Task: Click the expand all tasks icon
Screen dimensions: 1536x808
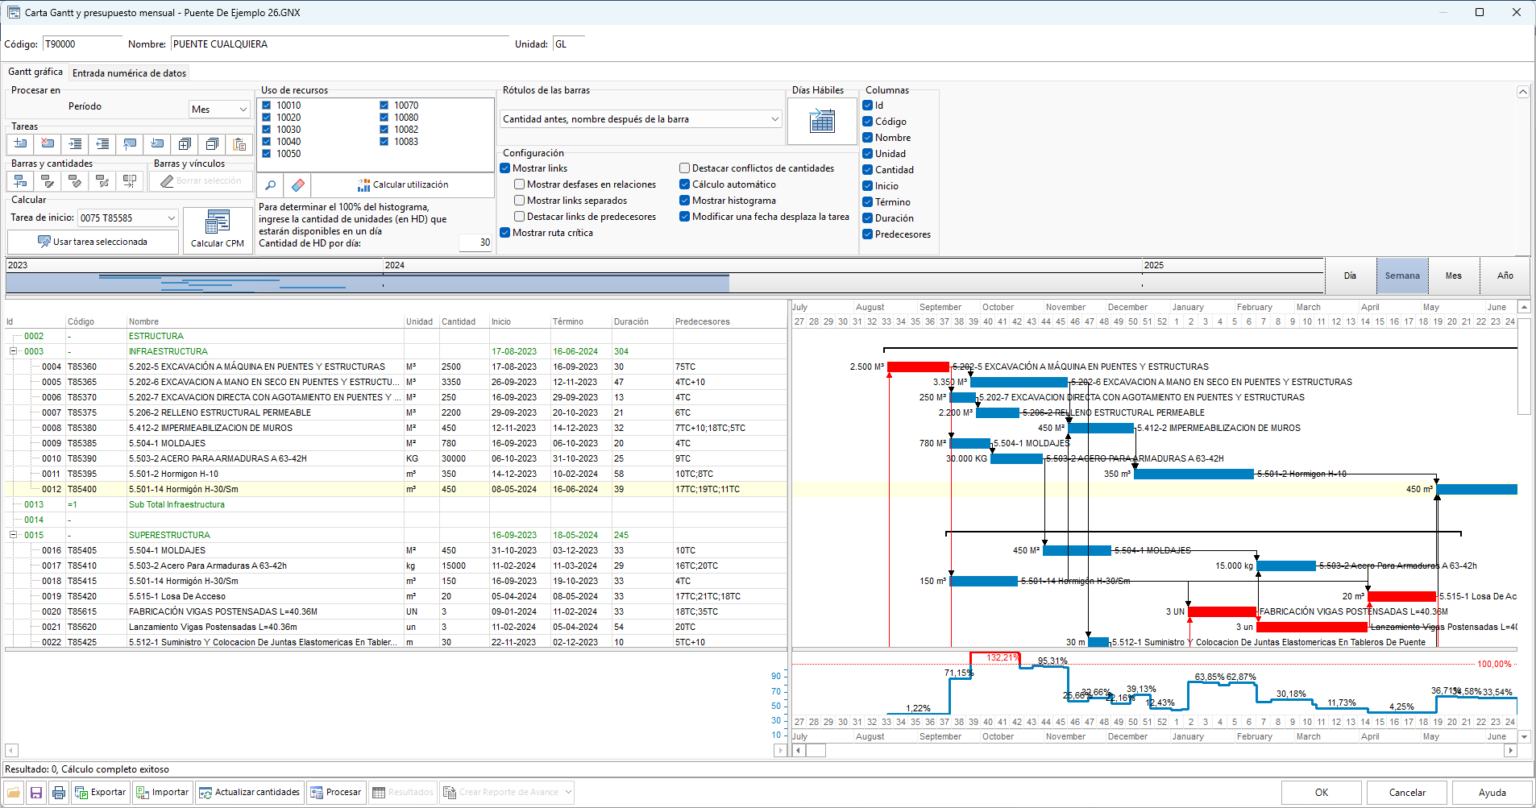Action: (x=184, y=144)
